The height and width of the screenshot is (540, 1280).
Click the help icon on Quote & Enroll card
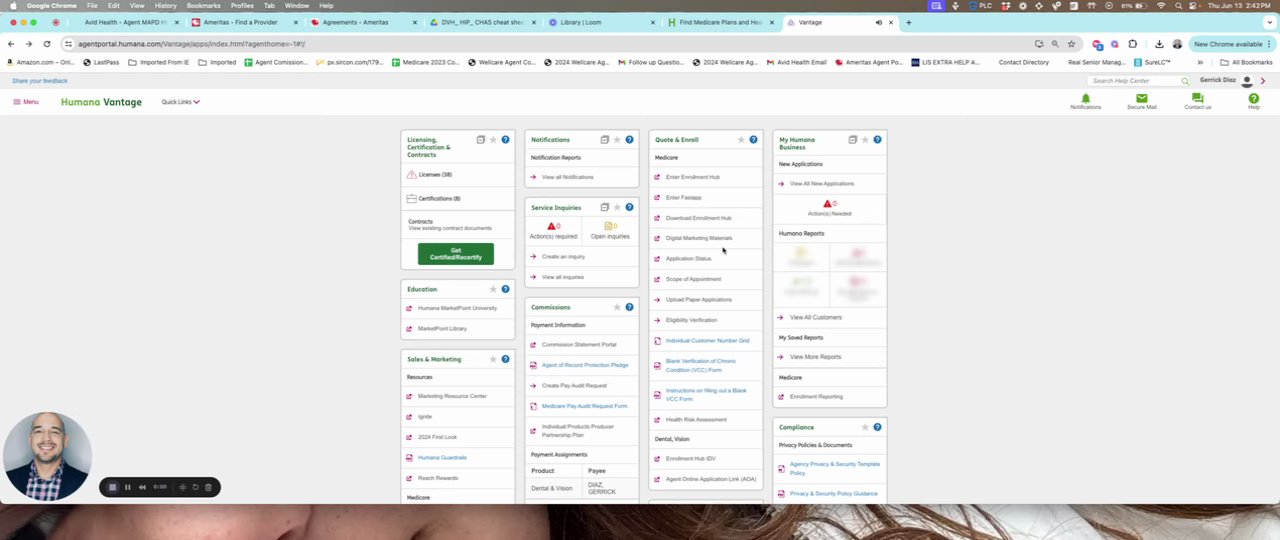pos(753,140)
